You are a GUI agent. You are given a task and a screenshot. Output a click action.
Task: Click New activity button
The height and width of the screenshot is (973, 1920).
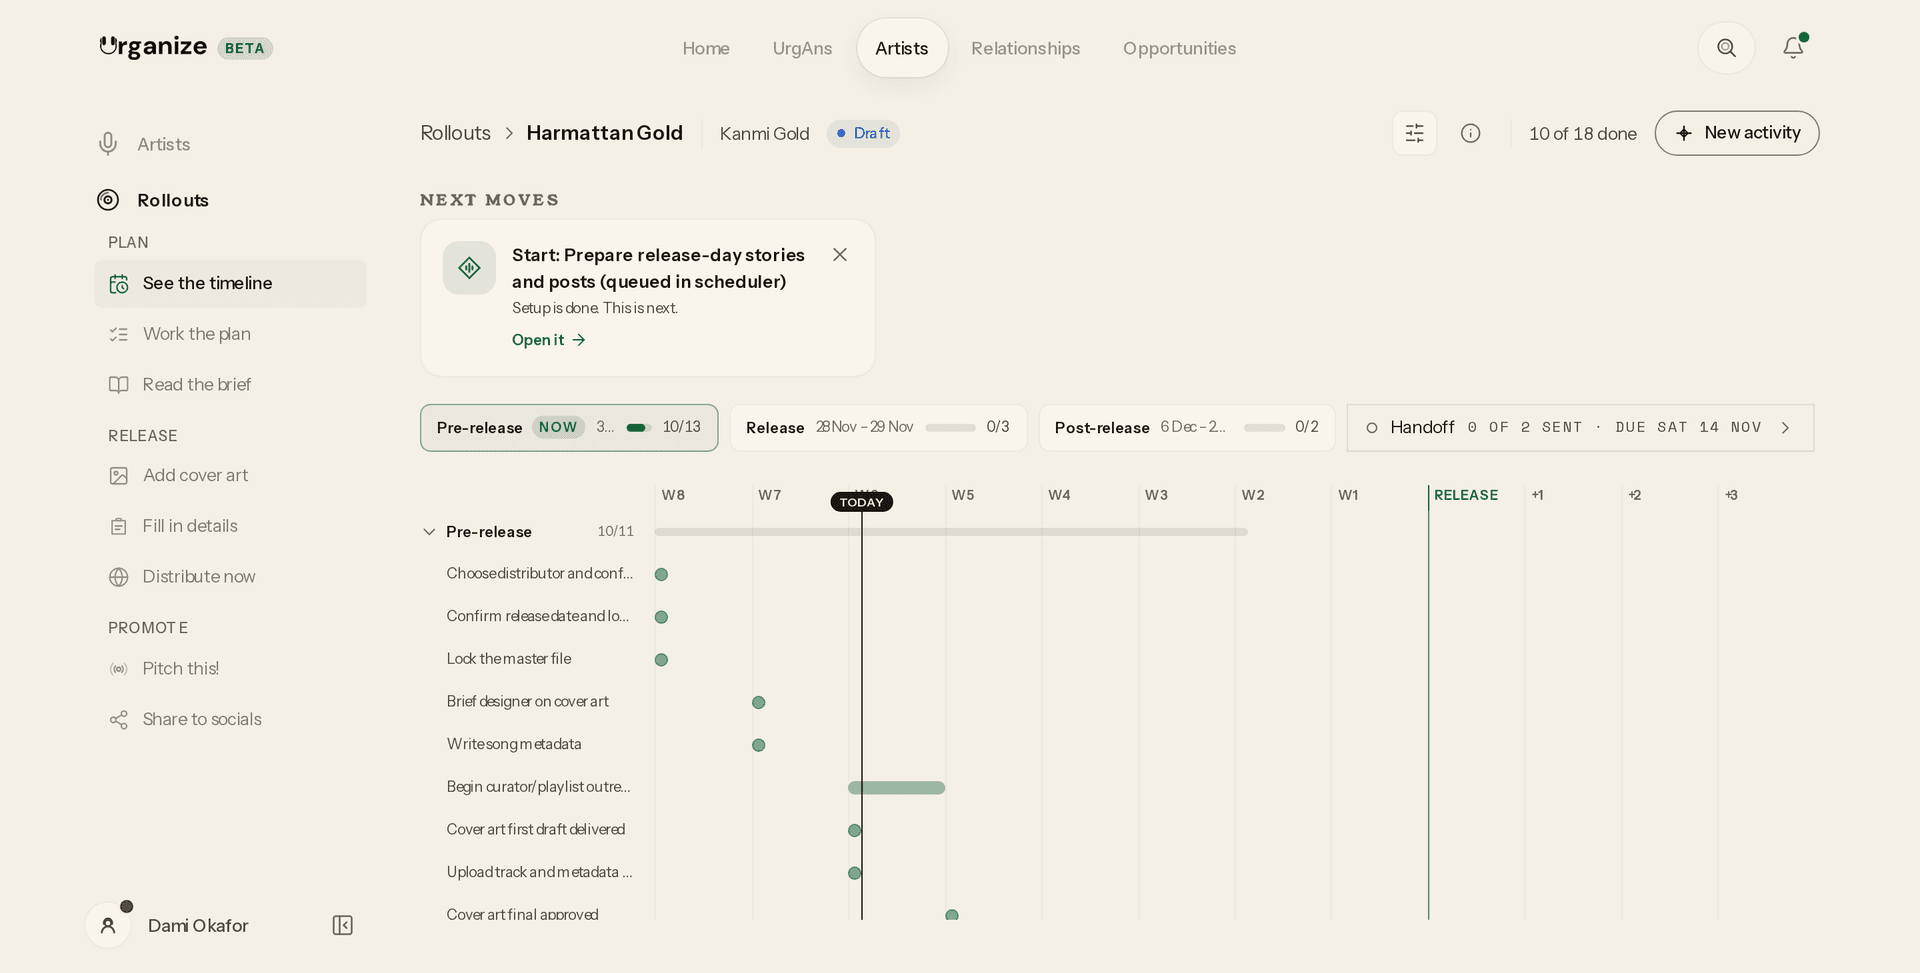point(1736,133)
